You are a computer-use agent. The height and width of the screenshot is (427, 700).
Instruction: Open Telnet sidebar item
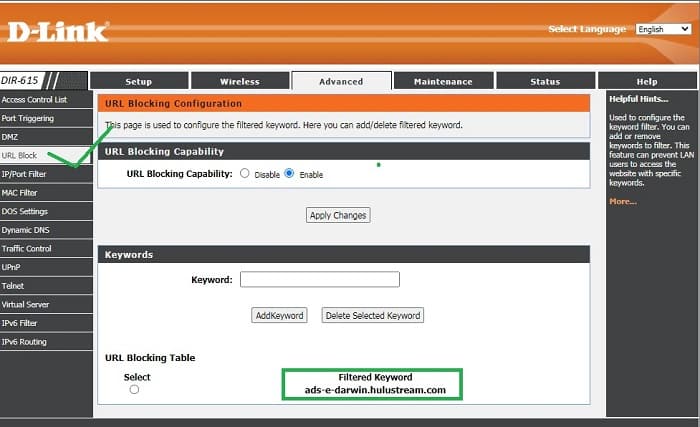tap(46, 286)
